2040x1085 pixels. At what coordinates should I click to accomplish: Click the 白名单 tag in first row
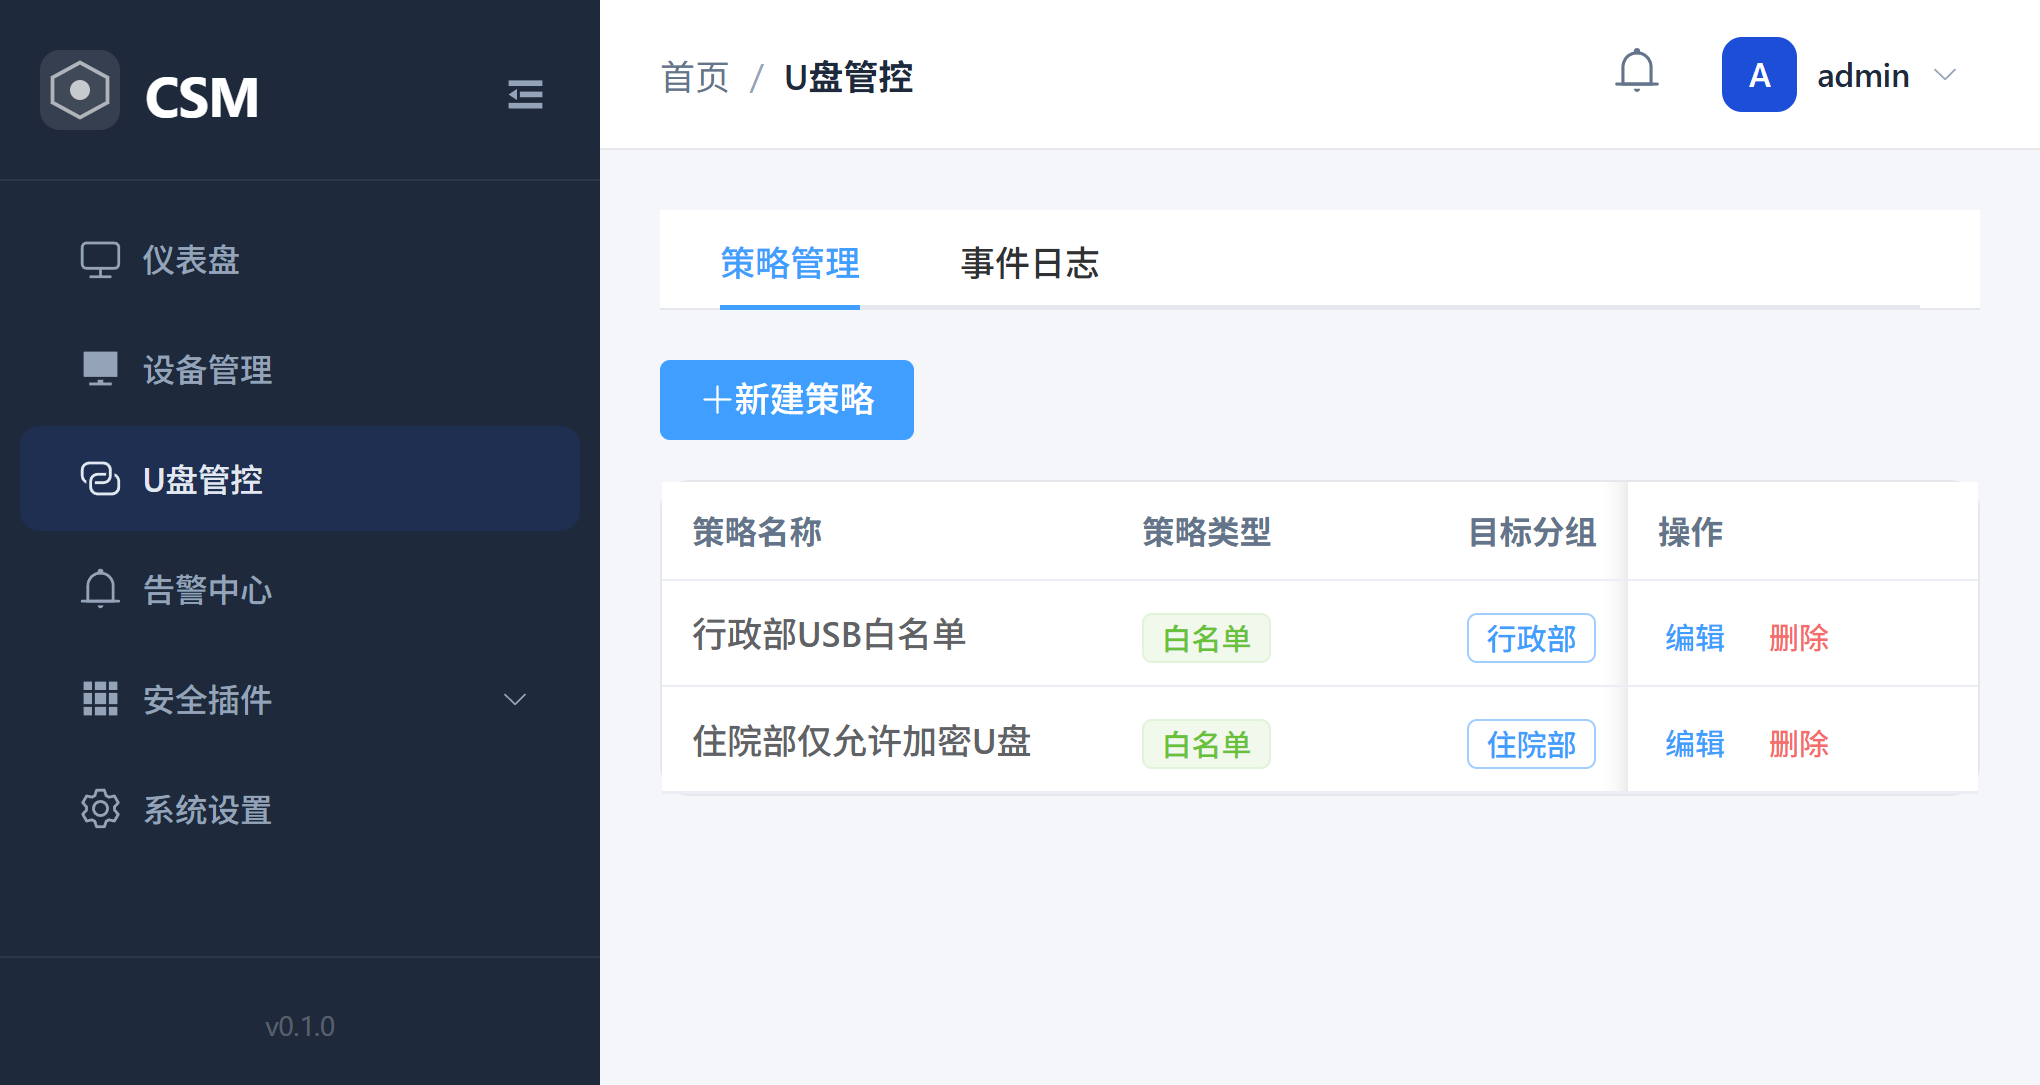1206,638
